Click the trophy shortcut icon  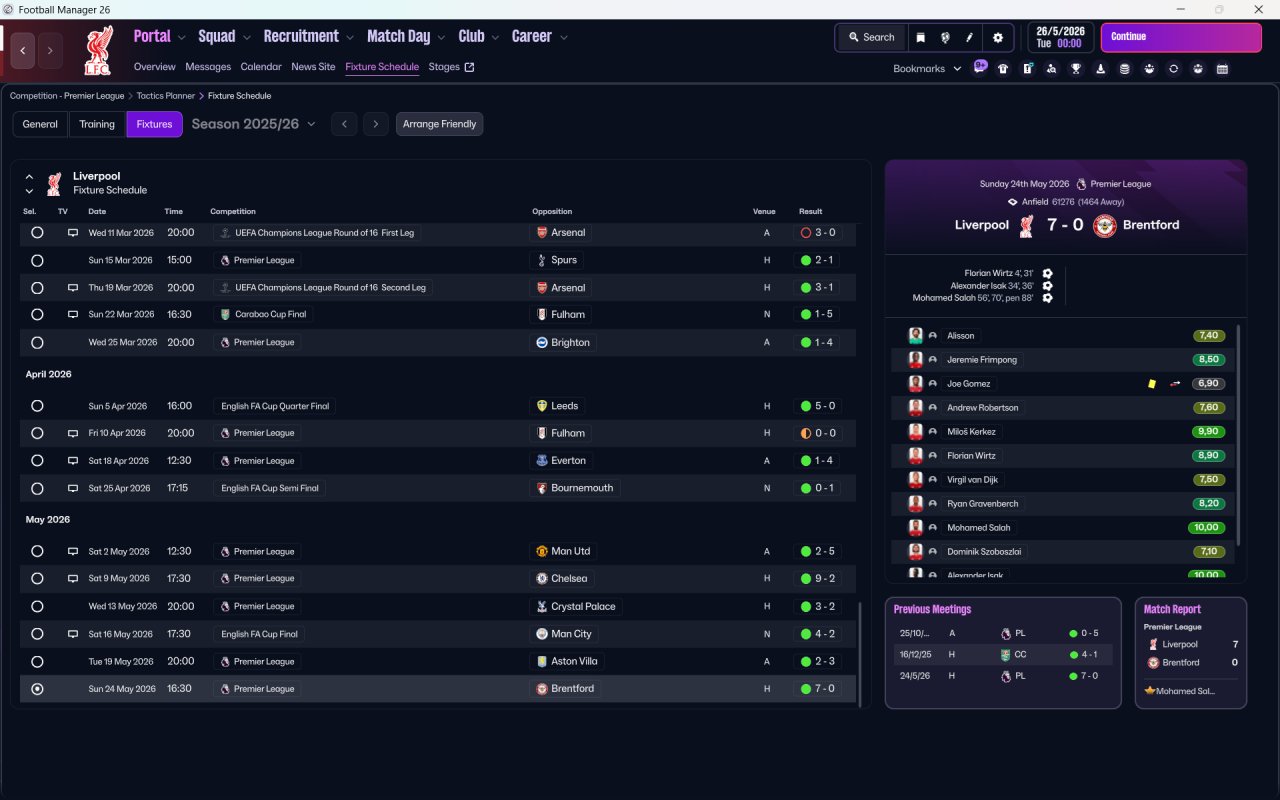[x=1076, y=69]
